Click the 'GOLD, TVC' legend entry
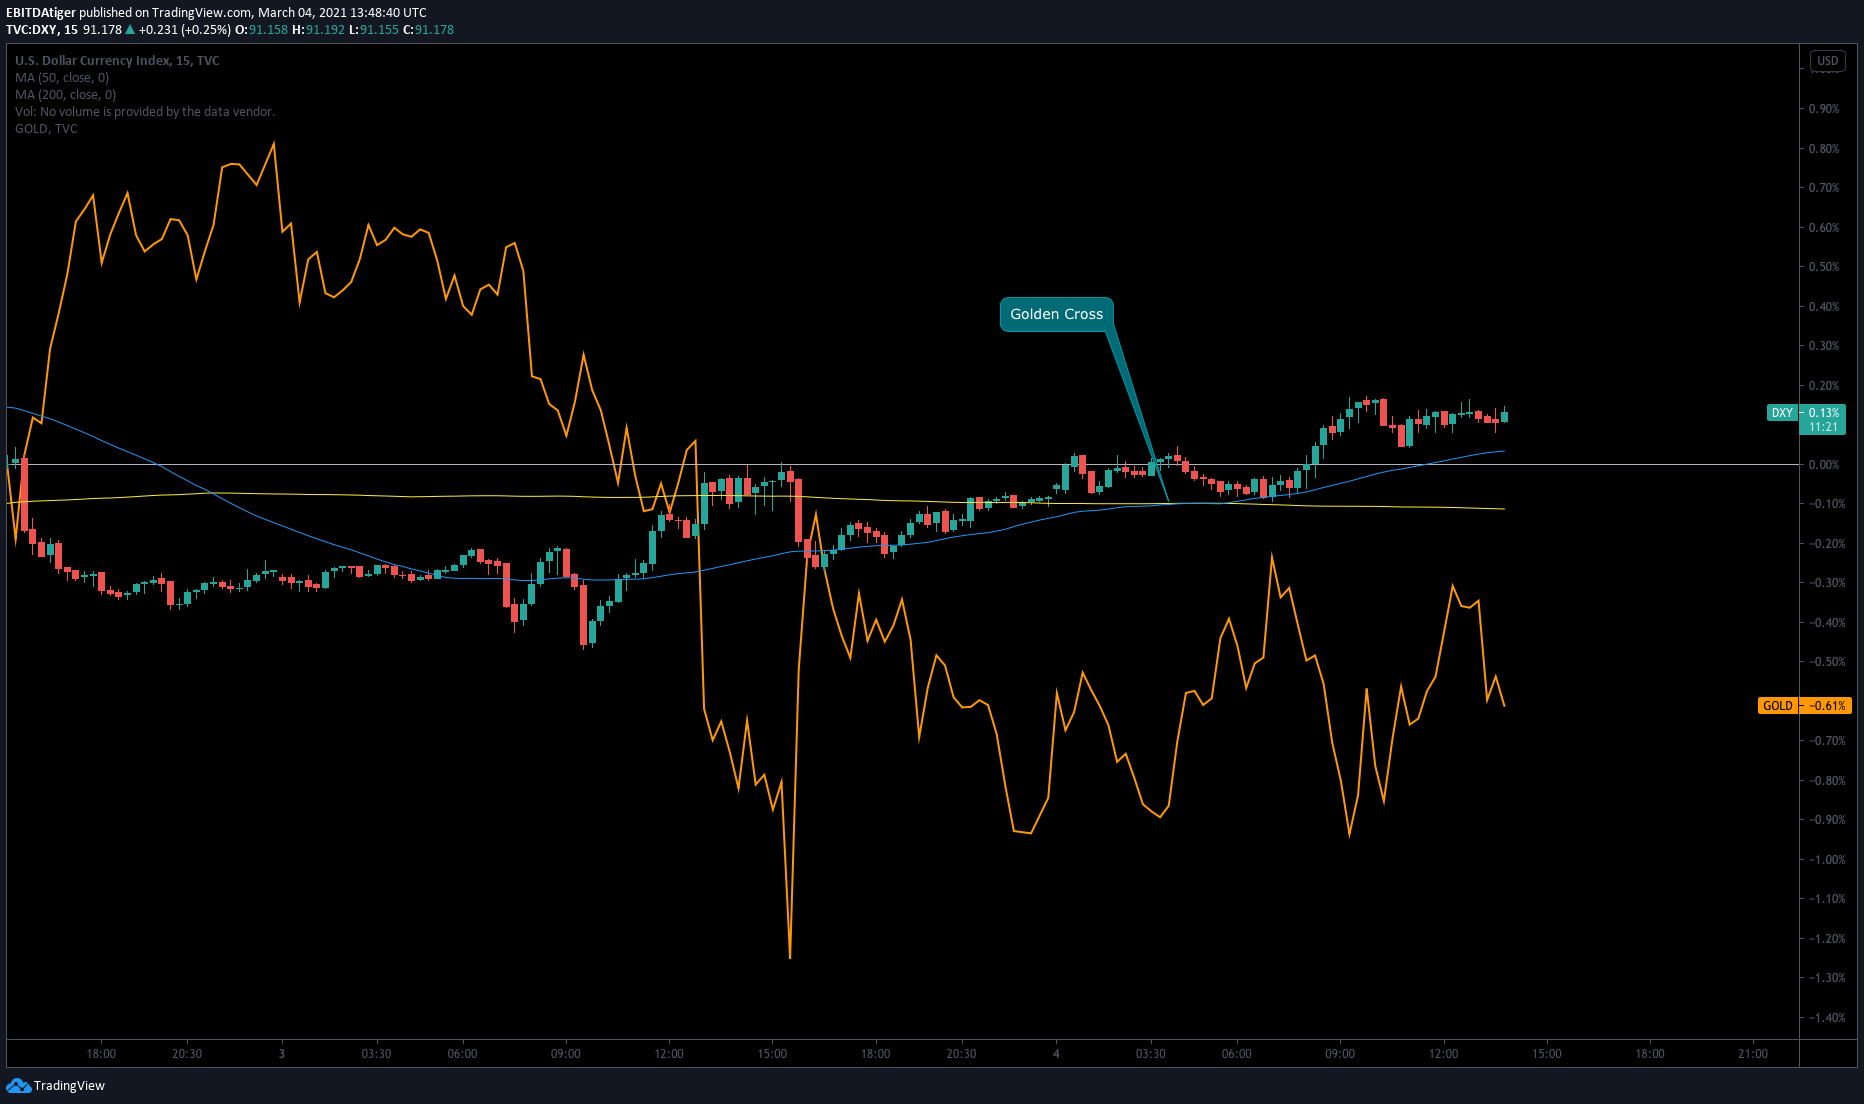1864x1104 pixels. [x=46, y=129]
